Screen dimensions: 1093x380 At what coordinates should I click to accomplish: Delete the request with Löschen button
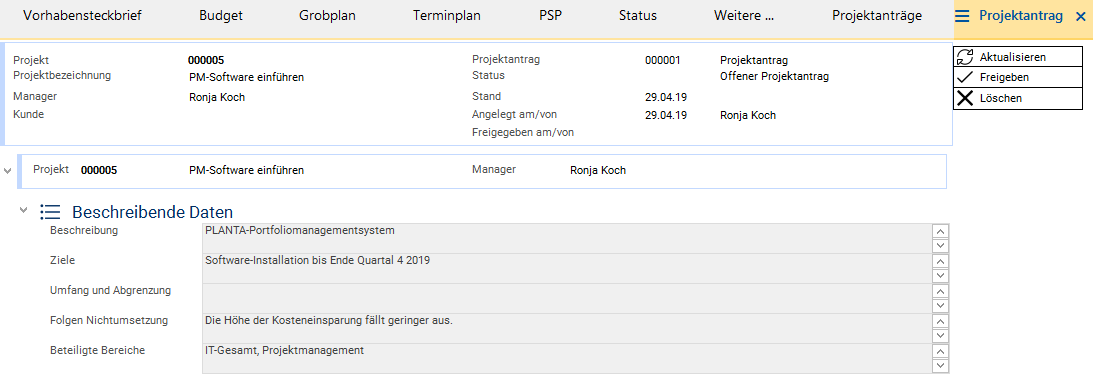tap(1018, 98)
